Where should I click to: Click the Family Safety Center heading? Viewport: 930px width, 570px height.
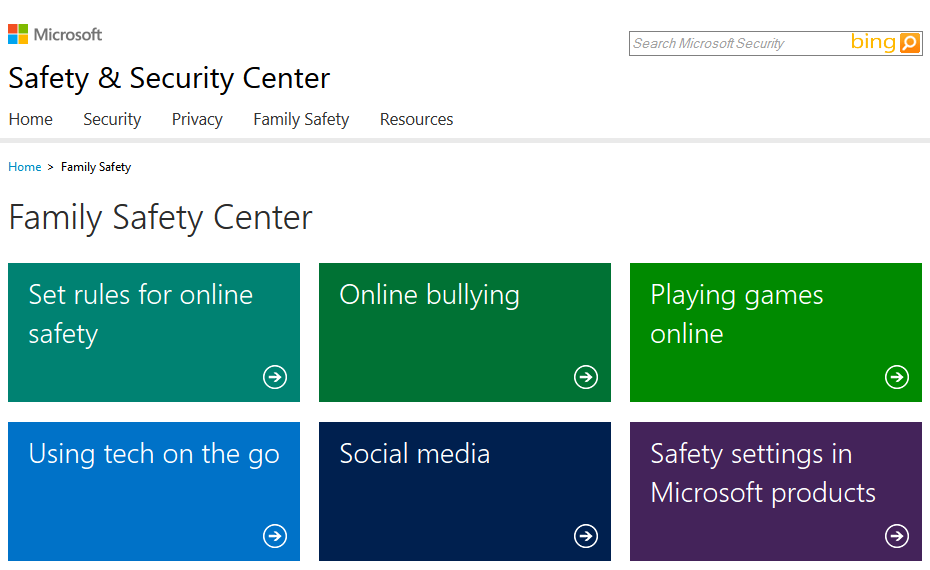[160, 218]
